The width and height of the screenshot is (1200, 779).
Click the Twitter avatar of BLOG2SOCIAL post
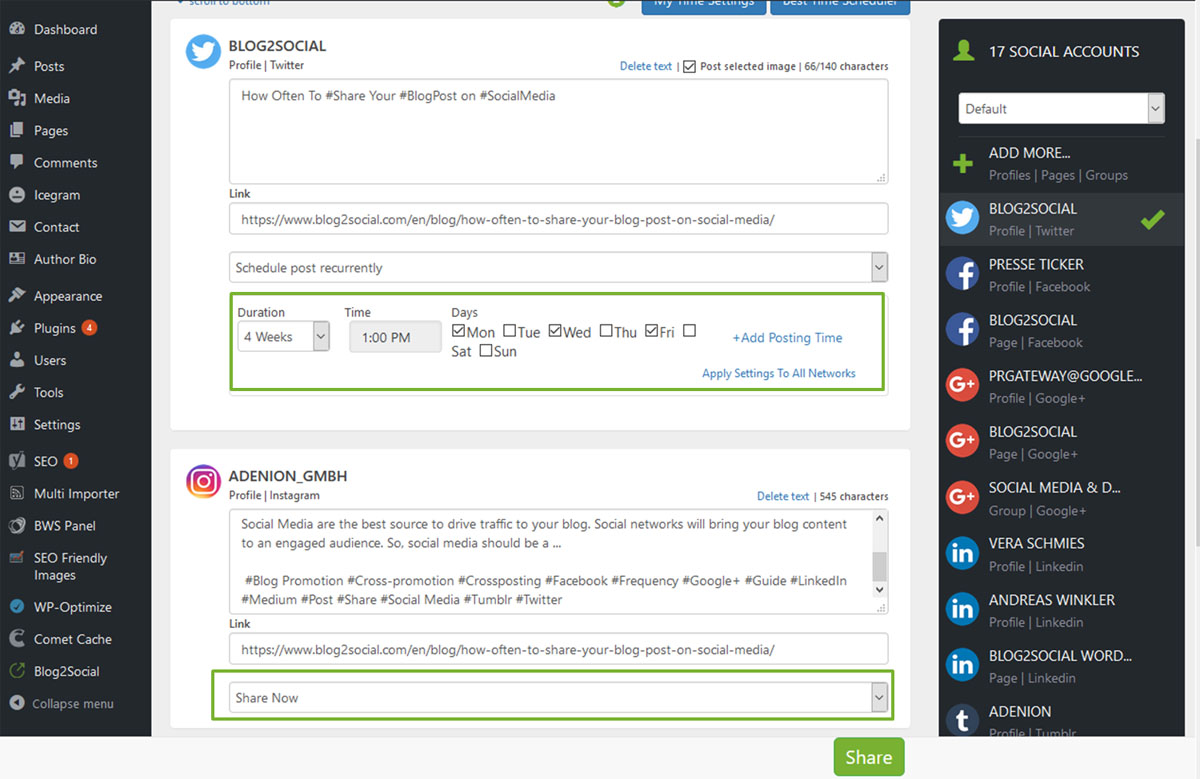point(203,52)
